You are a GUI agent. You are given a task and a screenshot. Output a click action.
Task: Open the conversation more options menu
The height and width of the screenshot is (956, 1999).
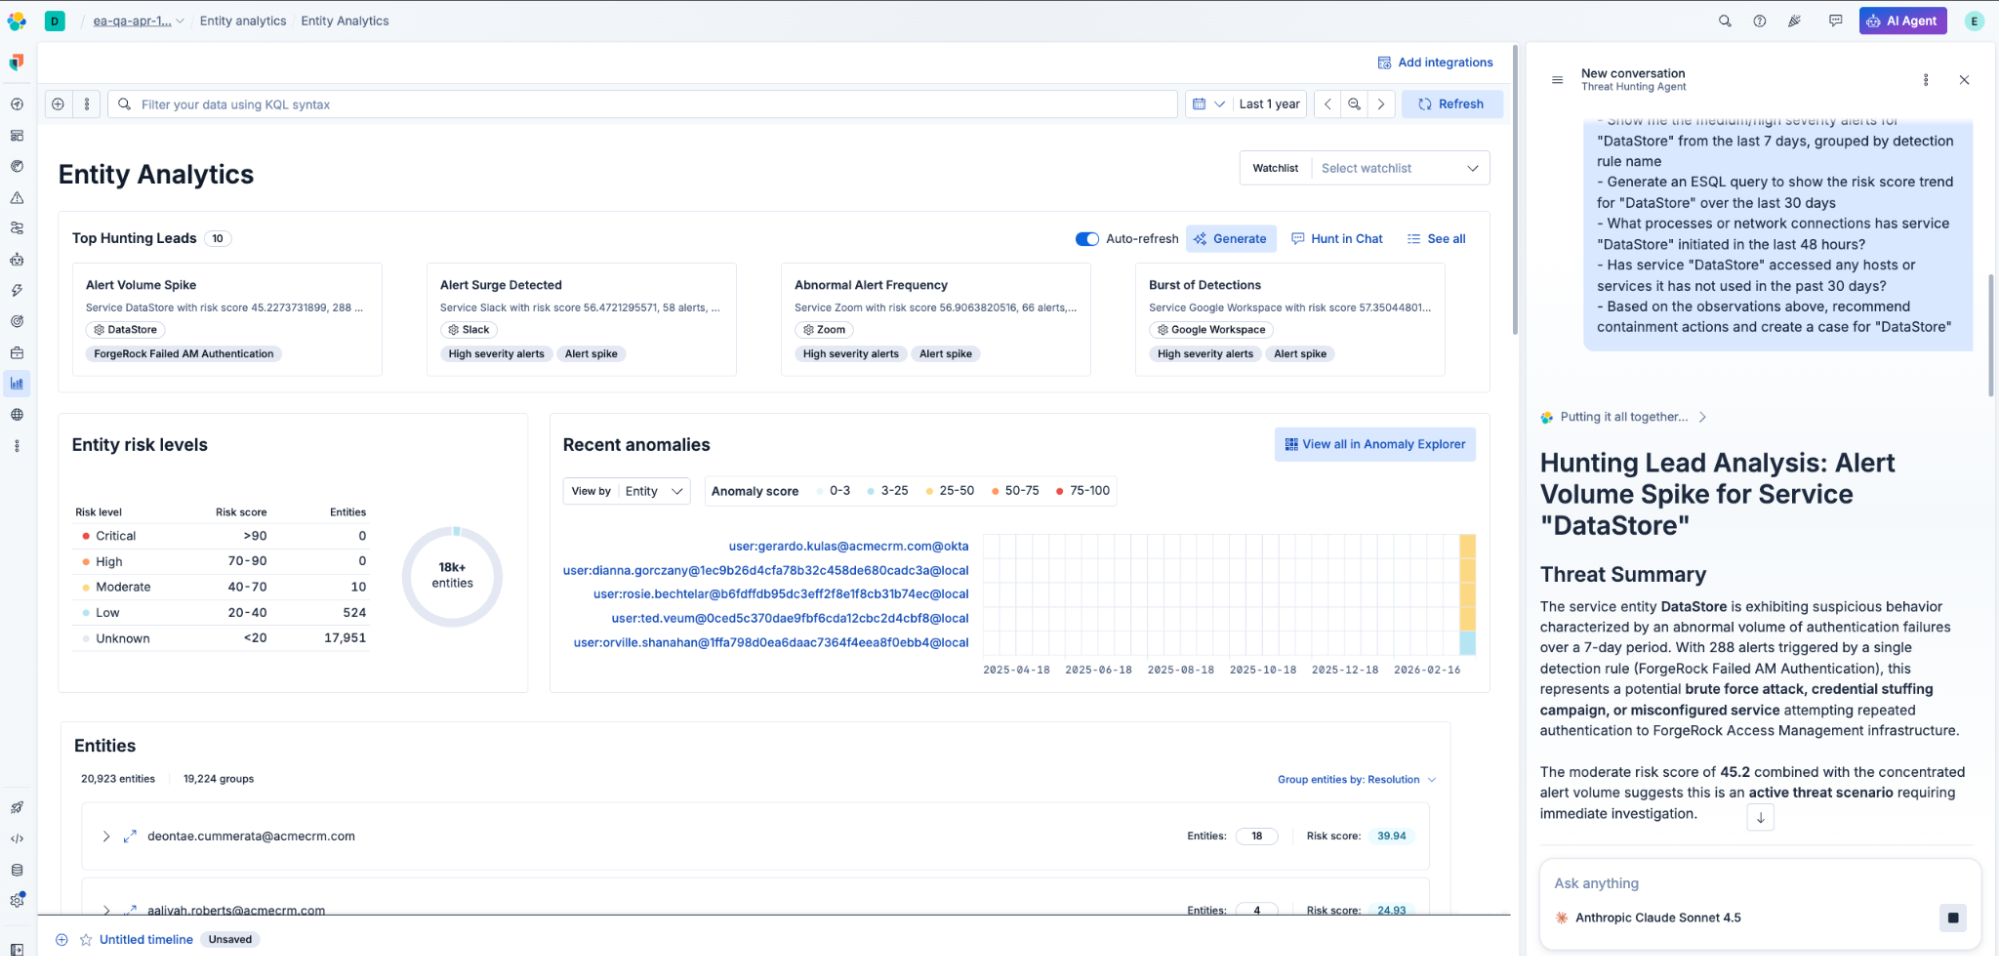(x=1926, y=80)
